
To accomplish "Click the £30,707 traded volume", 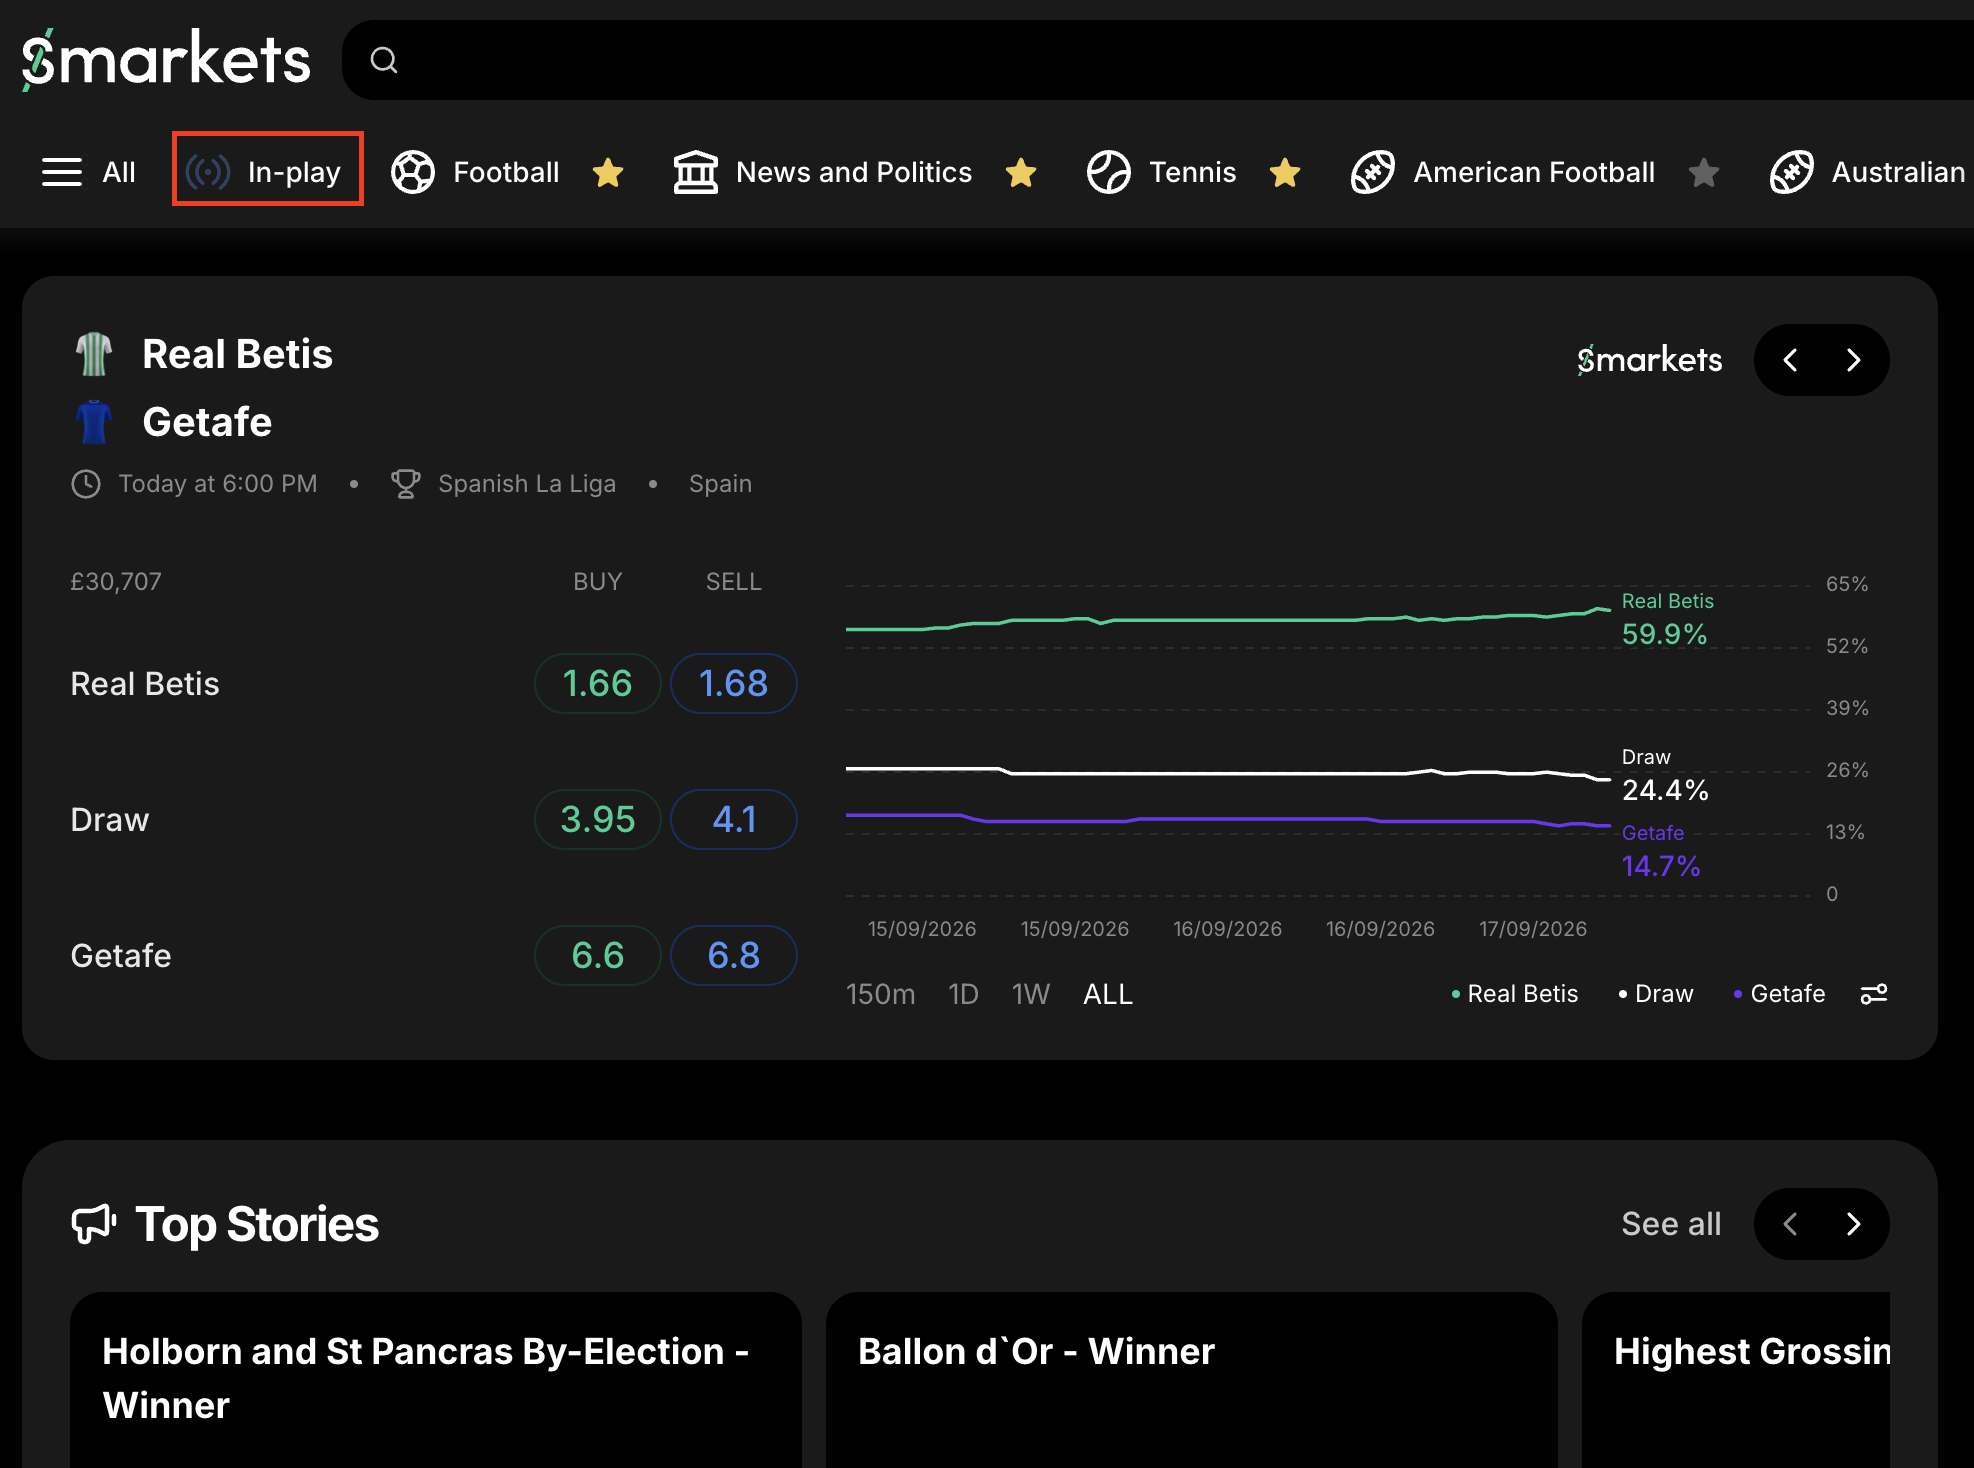I will [116, 582].
